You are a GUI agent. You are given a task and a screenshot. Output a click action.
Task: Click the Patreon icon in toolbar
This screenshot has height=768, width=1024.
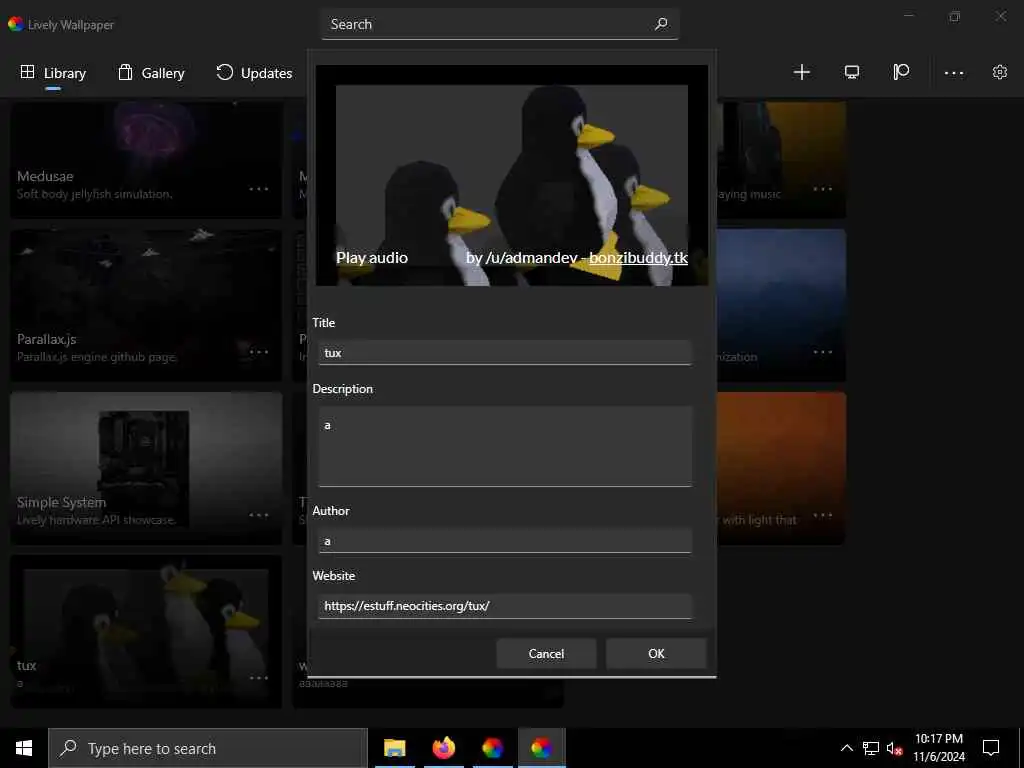901,72
